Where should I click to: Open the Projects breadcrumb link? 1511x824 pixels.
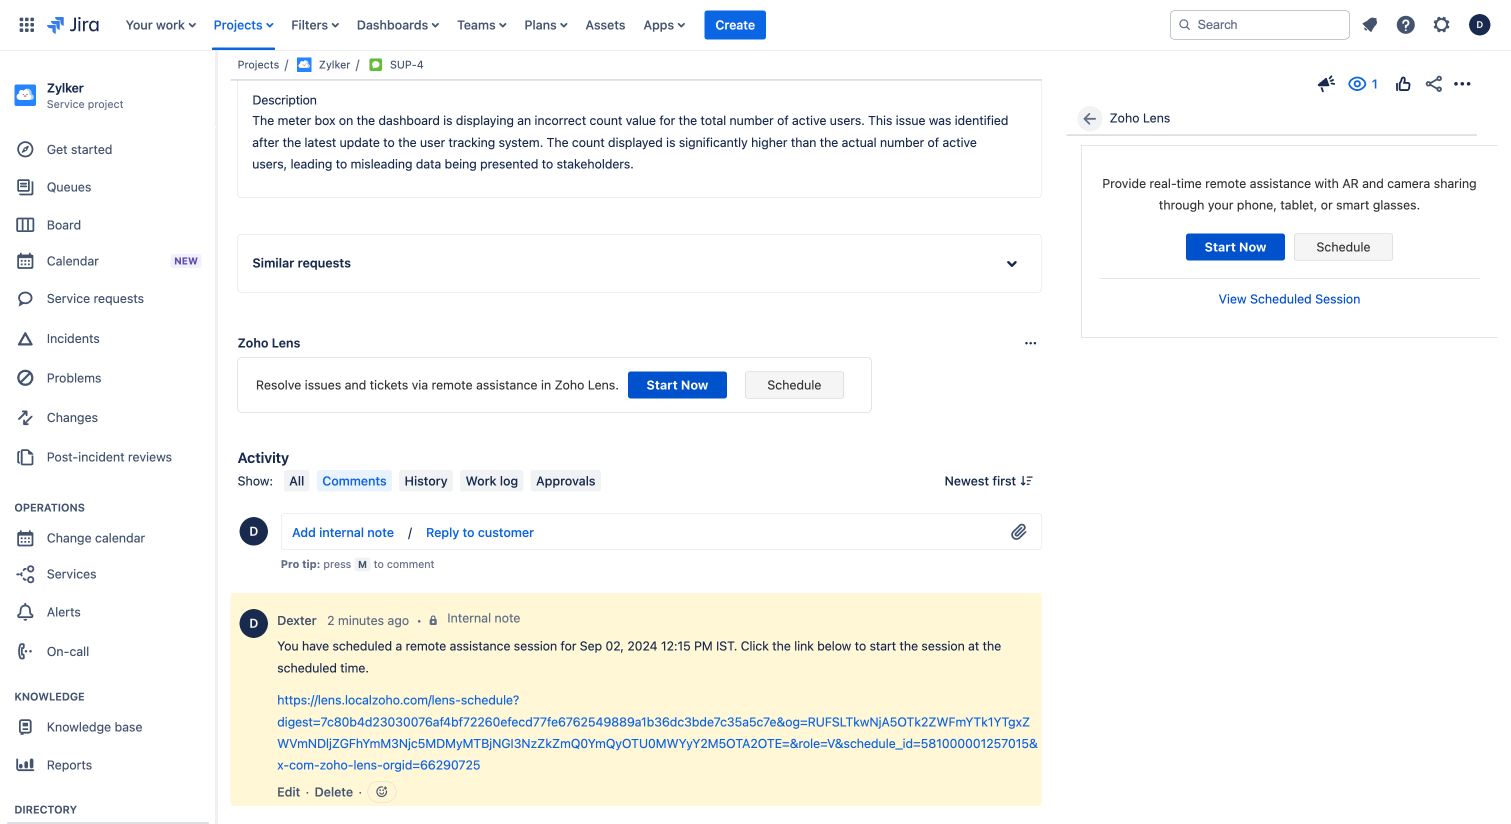pos(258,65)
